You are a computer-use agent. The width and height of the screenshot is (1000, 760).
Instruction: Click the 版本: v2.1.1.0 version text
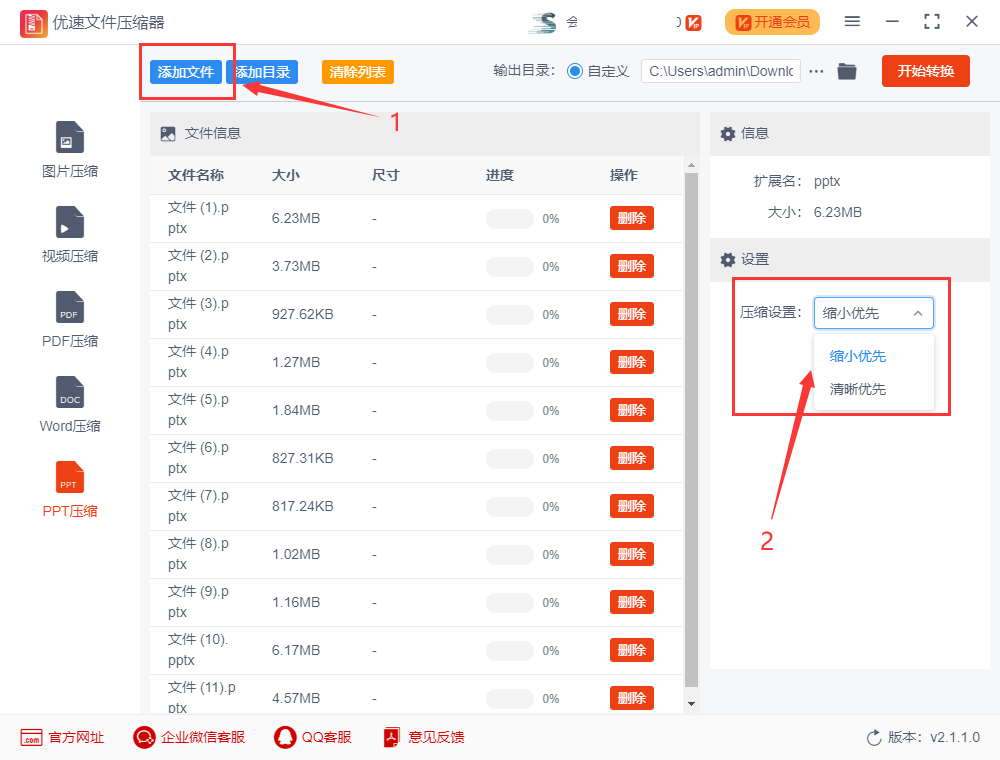(x=934, y=738)
